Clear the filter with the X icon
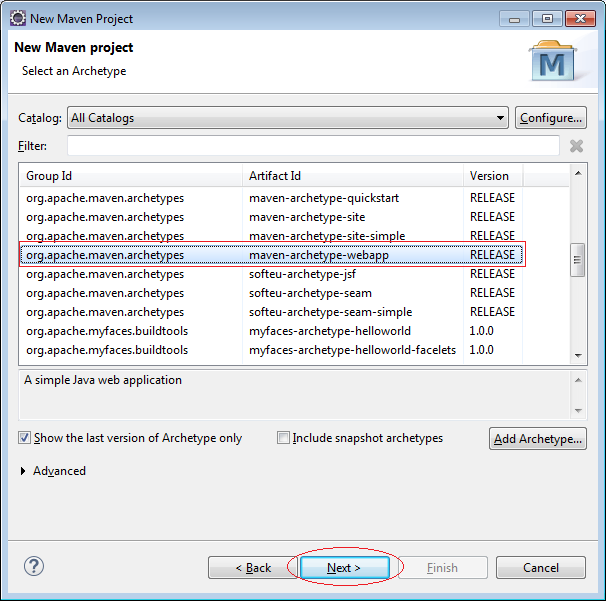This screenshot has width=606, height=601. (x=576, y=146)
